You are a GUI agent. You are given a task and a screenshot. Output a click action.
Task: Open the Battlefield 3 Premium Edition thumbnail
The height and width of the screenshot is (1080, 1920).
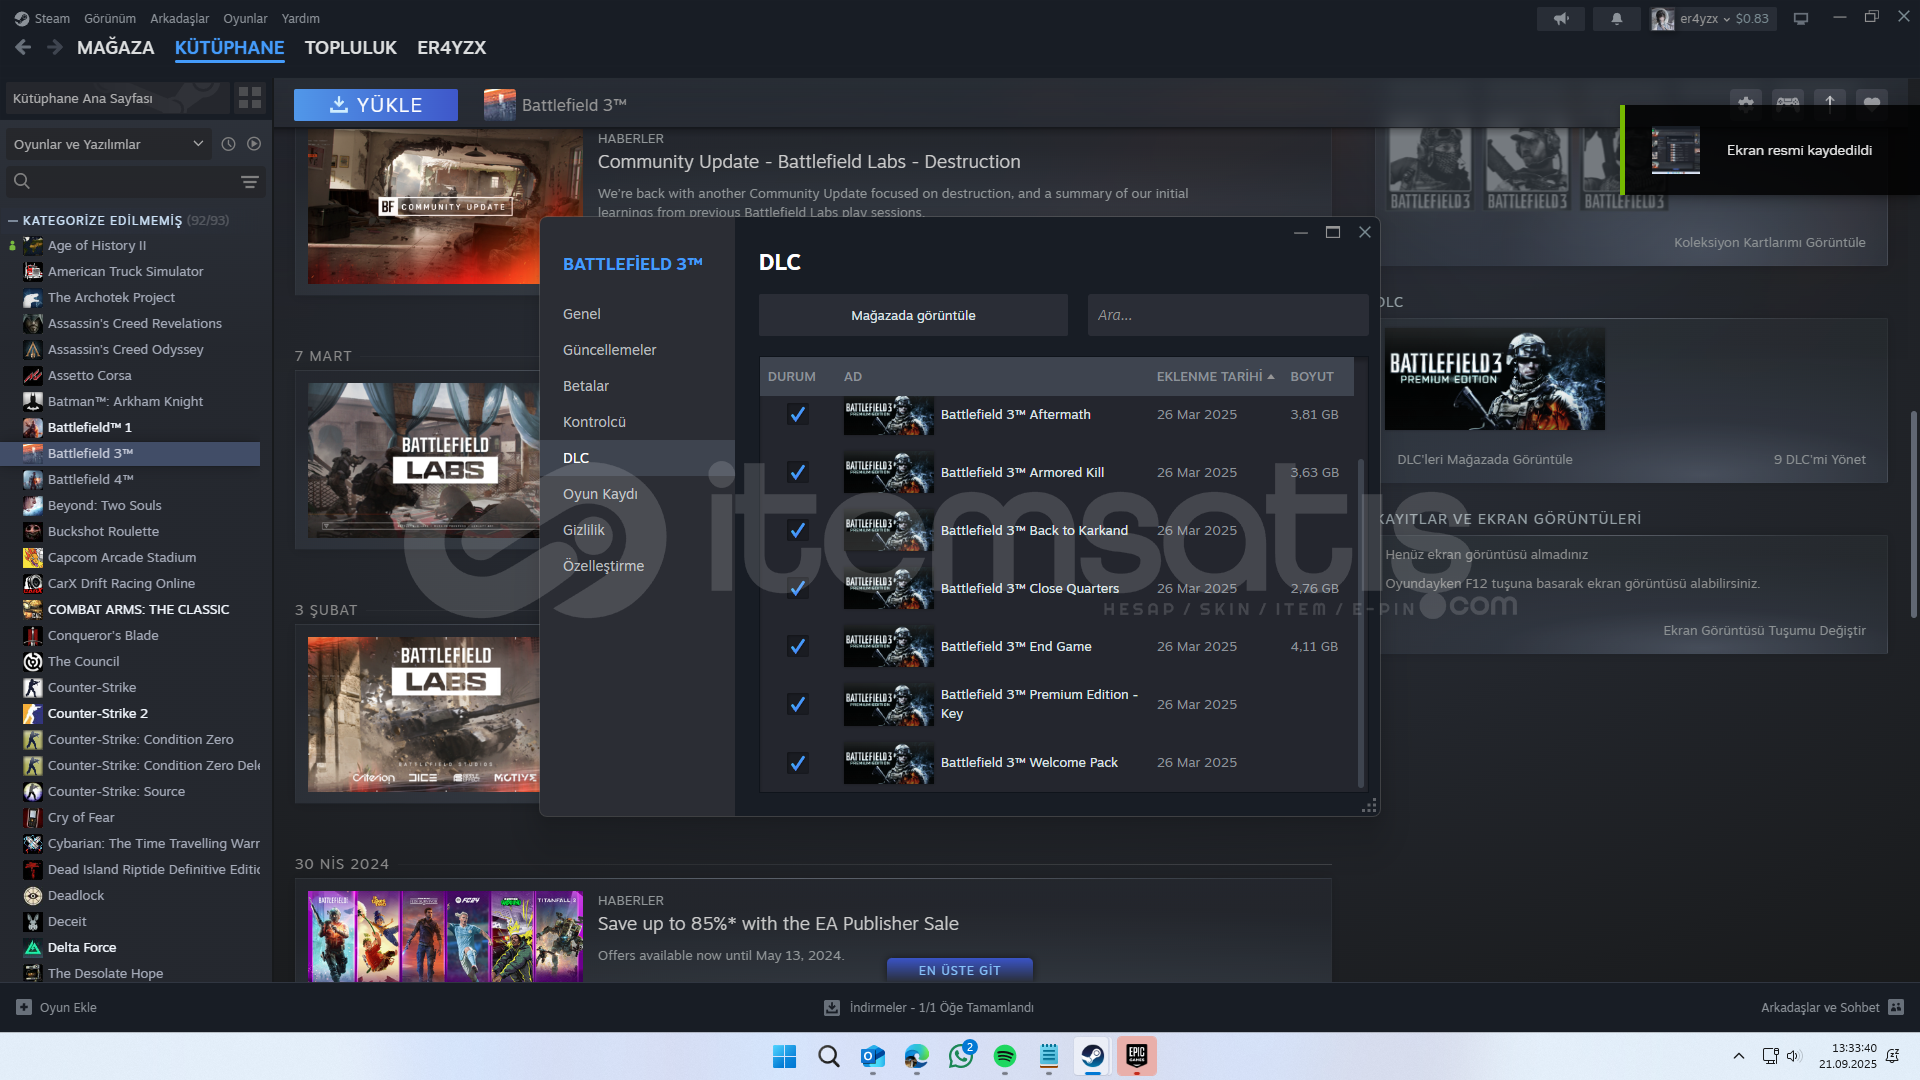pos(1495,379)
